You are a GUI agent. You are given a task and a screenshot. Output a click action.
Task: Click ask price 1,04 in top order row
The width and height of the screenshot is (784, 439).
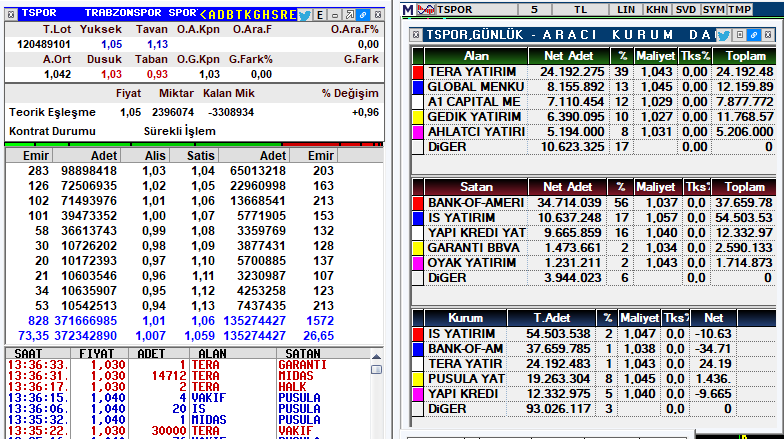tap(202, 171)
